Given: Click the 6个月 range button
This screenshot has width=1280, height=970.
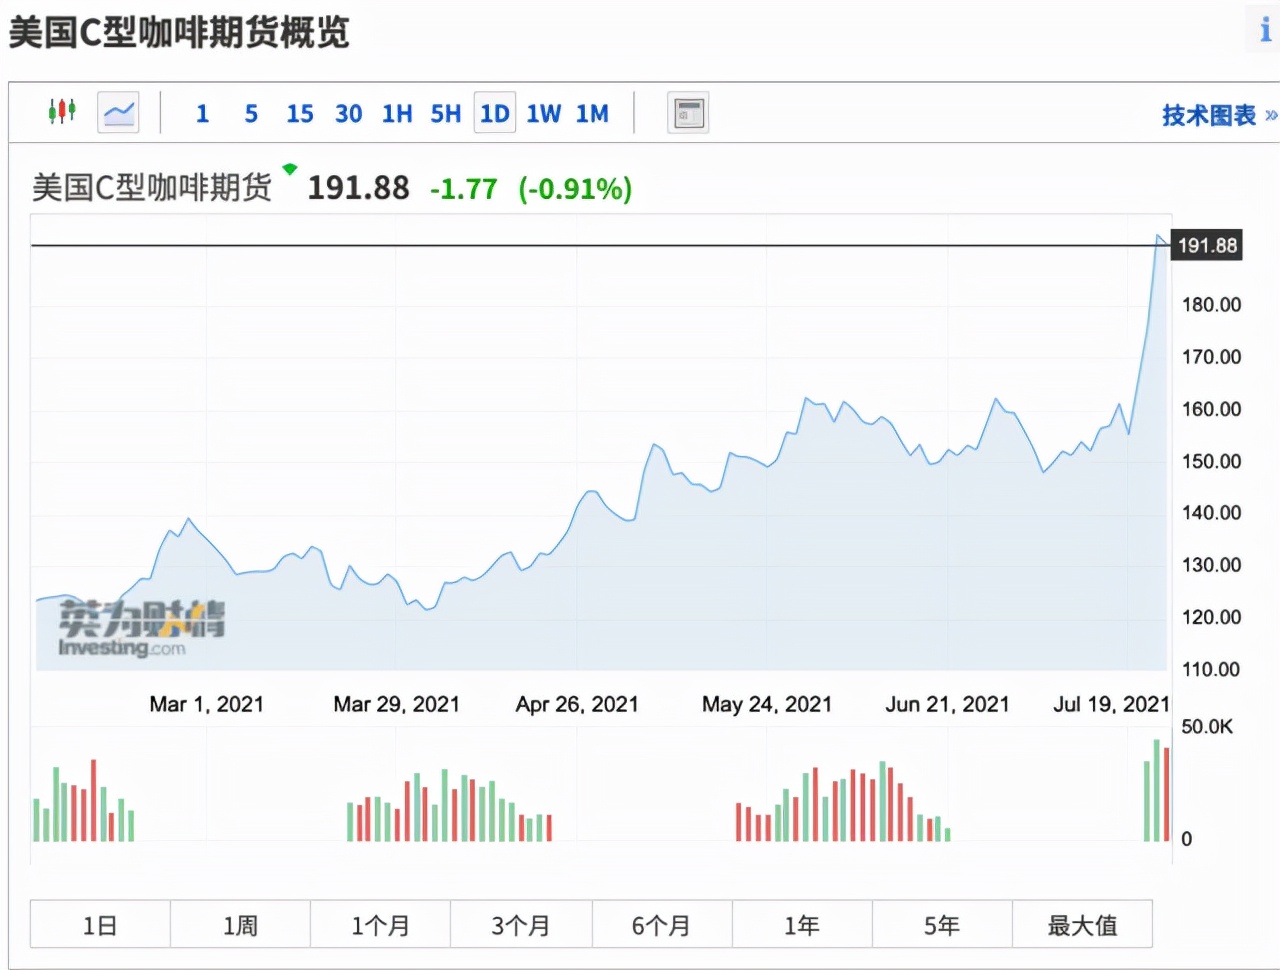Looking at the screenshot, I should 662,924.
